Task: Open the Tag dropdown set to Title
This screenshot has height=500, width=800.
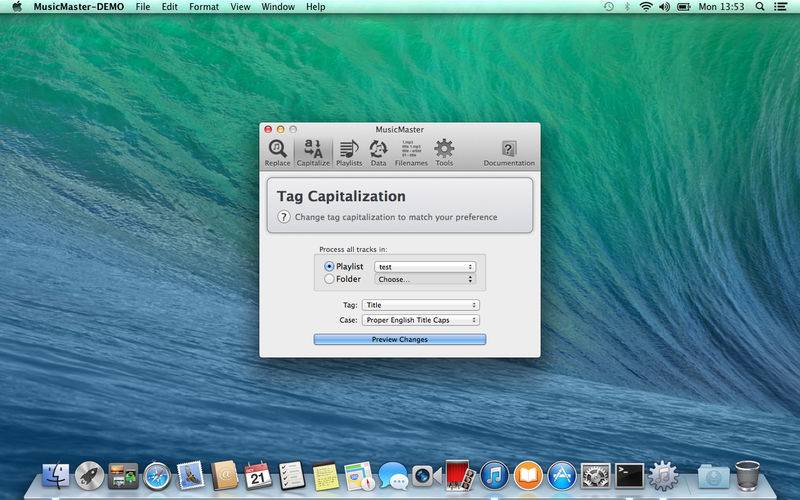Action: point(420,305)
